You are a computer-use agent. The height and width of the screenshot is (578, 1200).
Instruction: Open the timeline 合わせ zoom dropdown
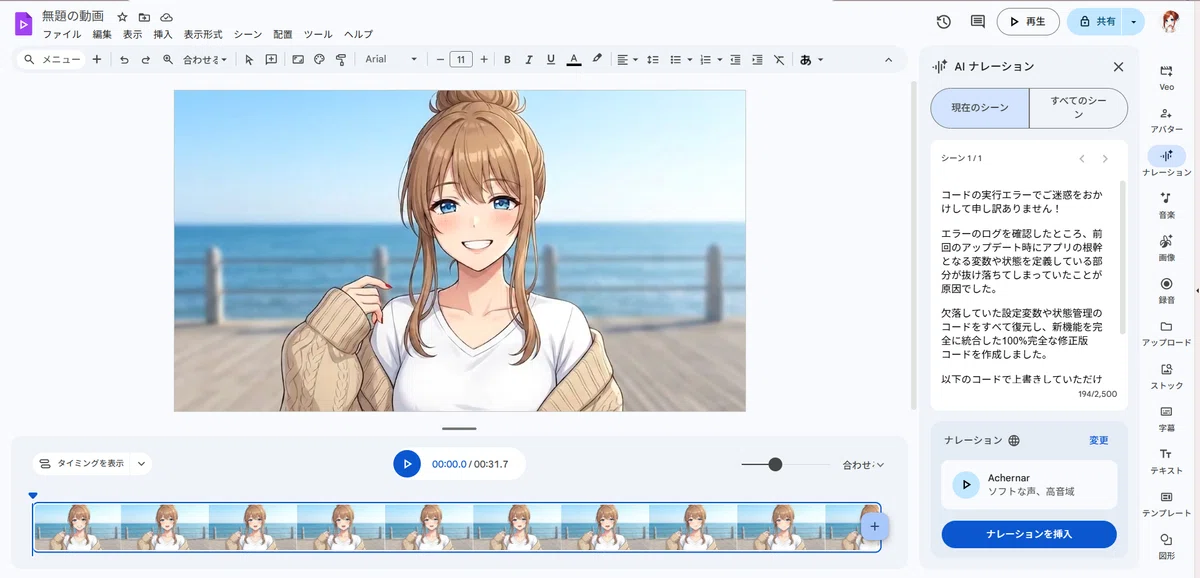(864, 464)
